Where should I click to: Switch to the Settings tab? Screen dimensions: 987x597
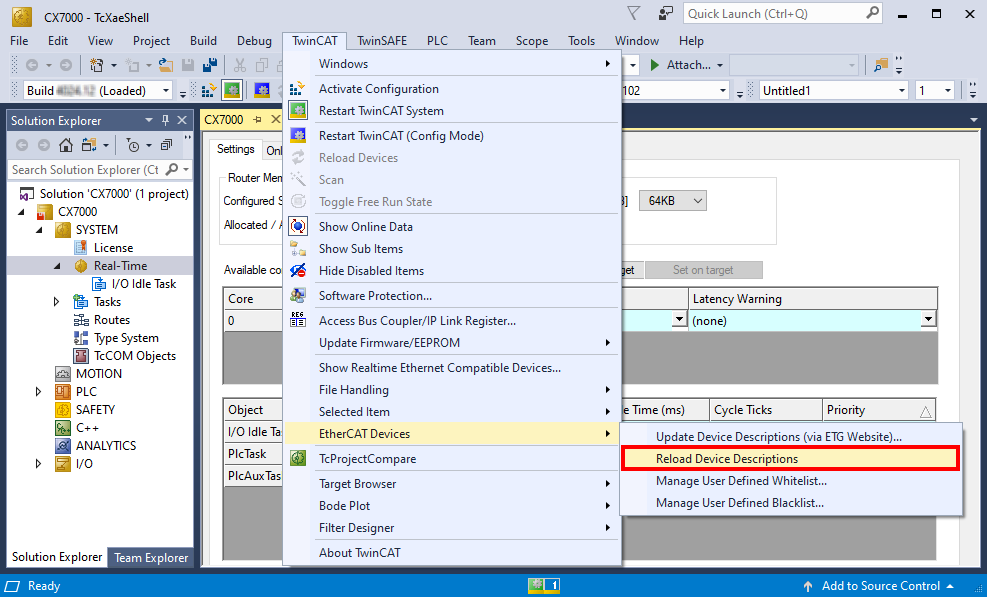(x=236, y=149)
